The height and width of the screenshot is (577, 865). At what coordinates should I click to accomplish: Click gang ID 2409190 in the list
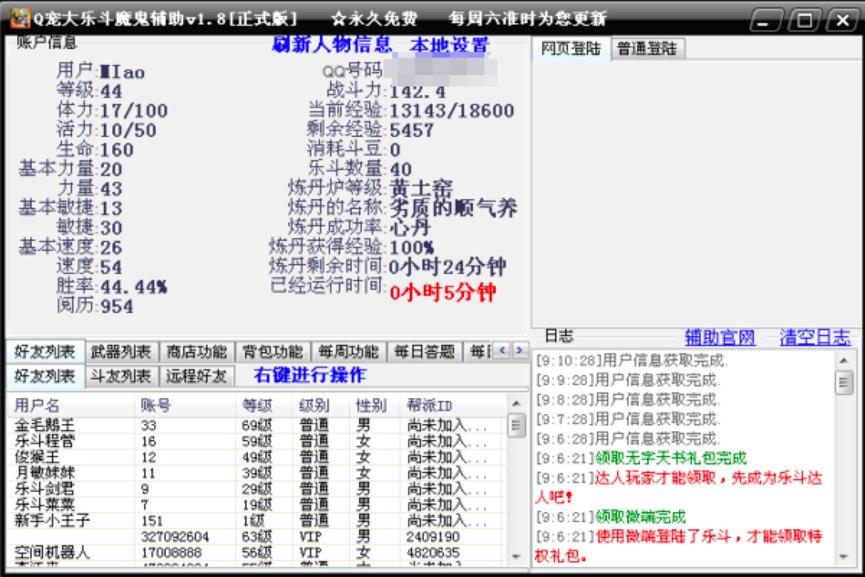point(433,537)
